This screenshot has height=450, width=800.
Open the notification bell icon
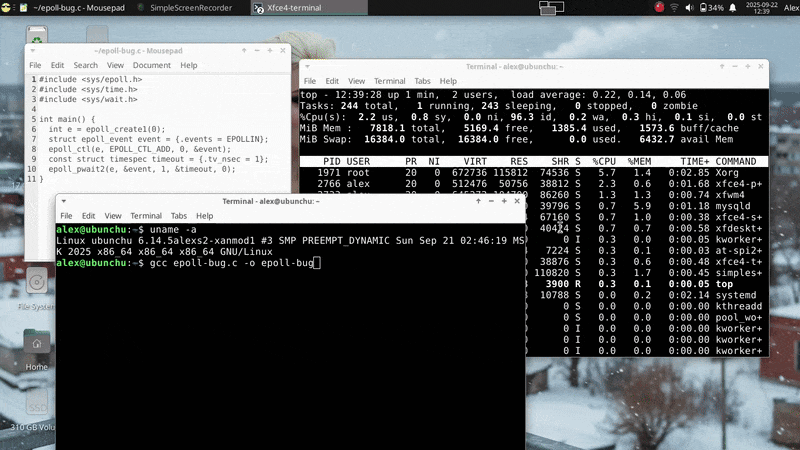coord(733,8)
